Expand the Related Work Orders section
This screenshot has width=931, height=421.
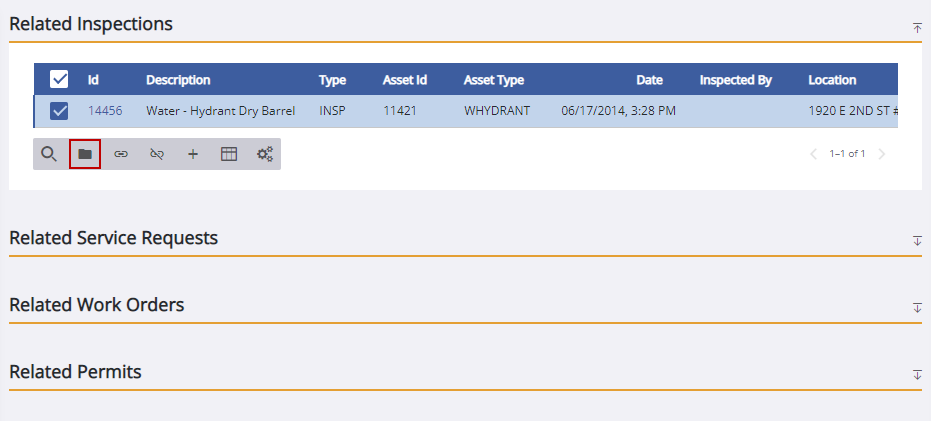coord(917,308)
